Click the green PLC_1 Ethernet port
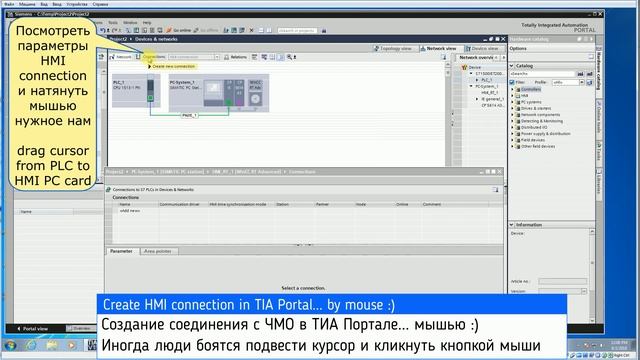The image size is (640, 360). click(x=150, y=98)
